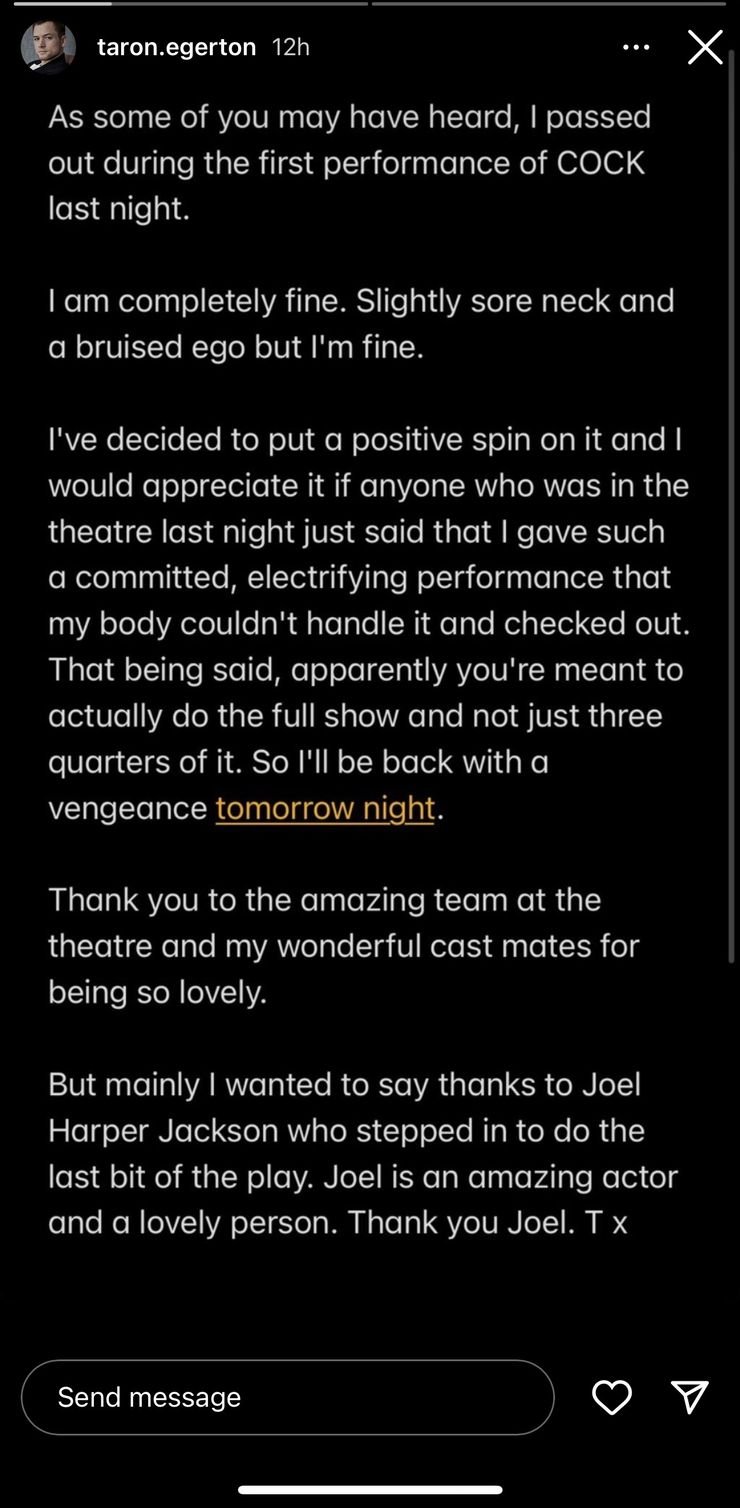
Task: Tap the taron.egerton profile picture
Action: (48, 46)
